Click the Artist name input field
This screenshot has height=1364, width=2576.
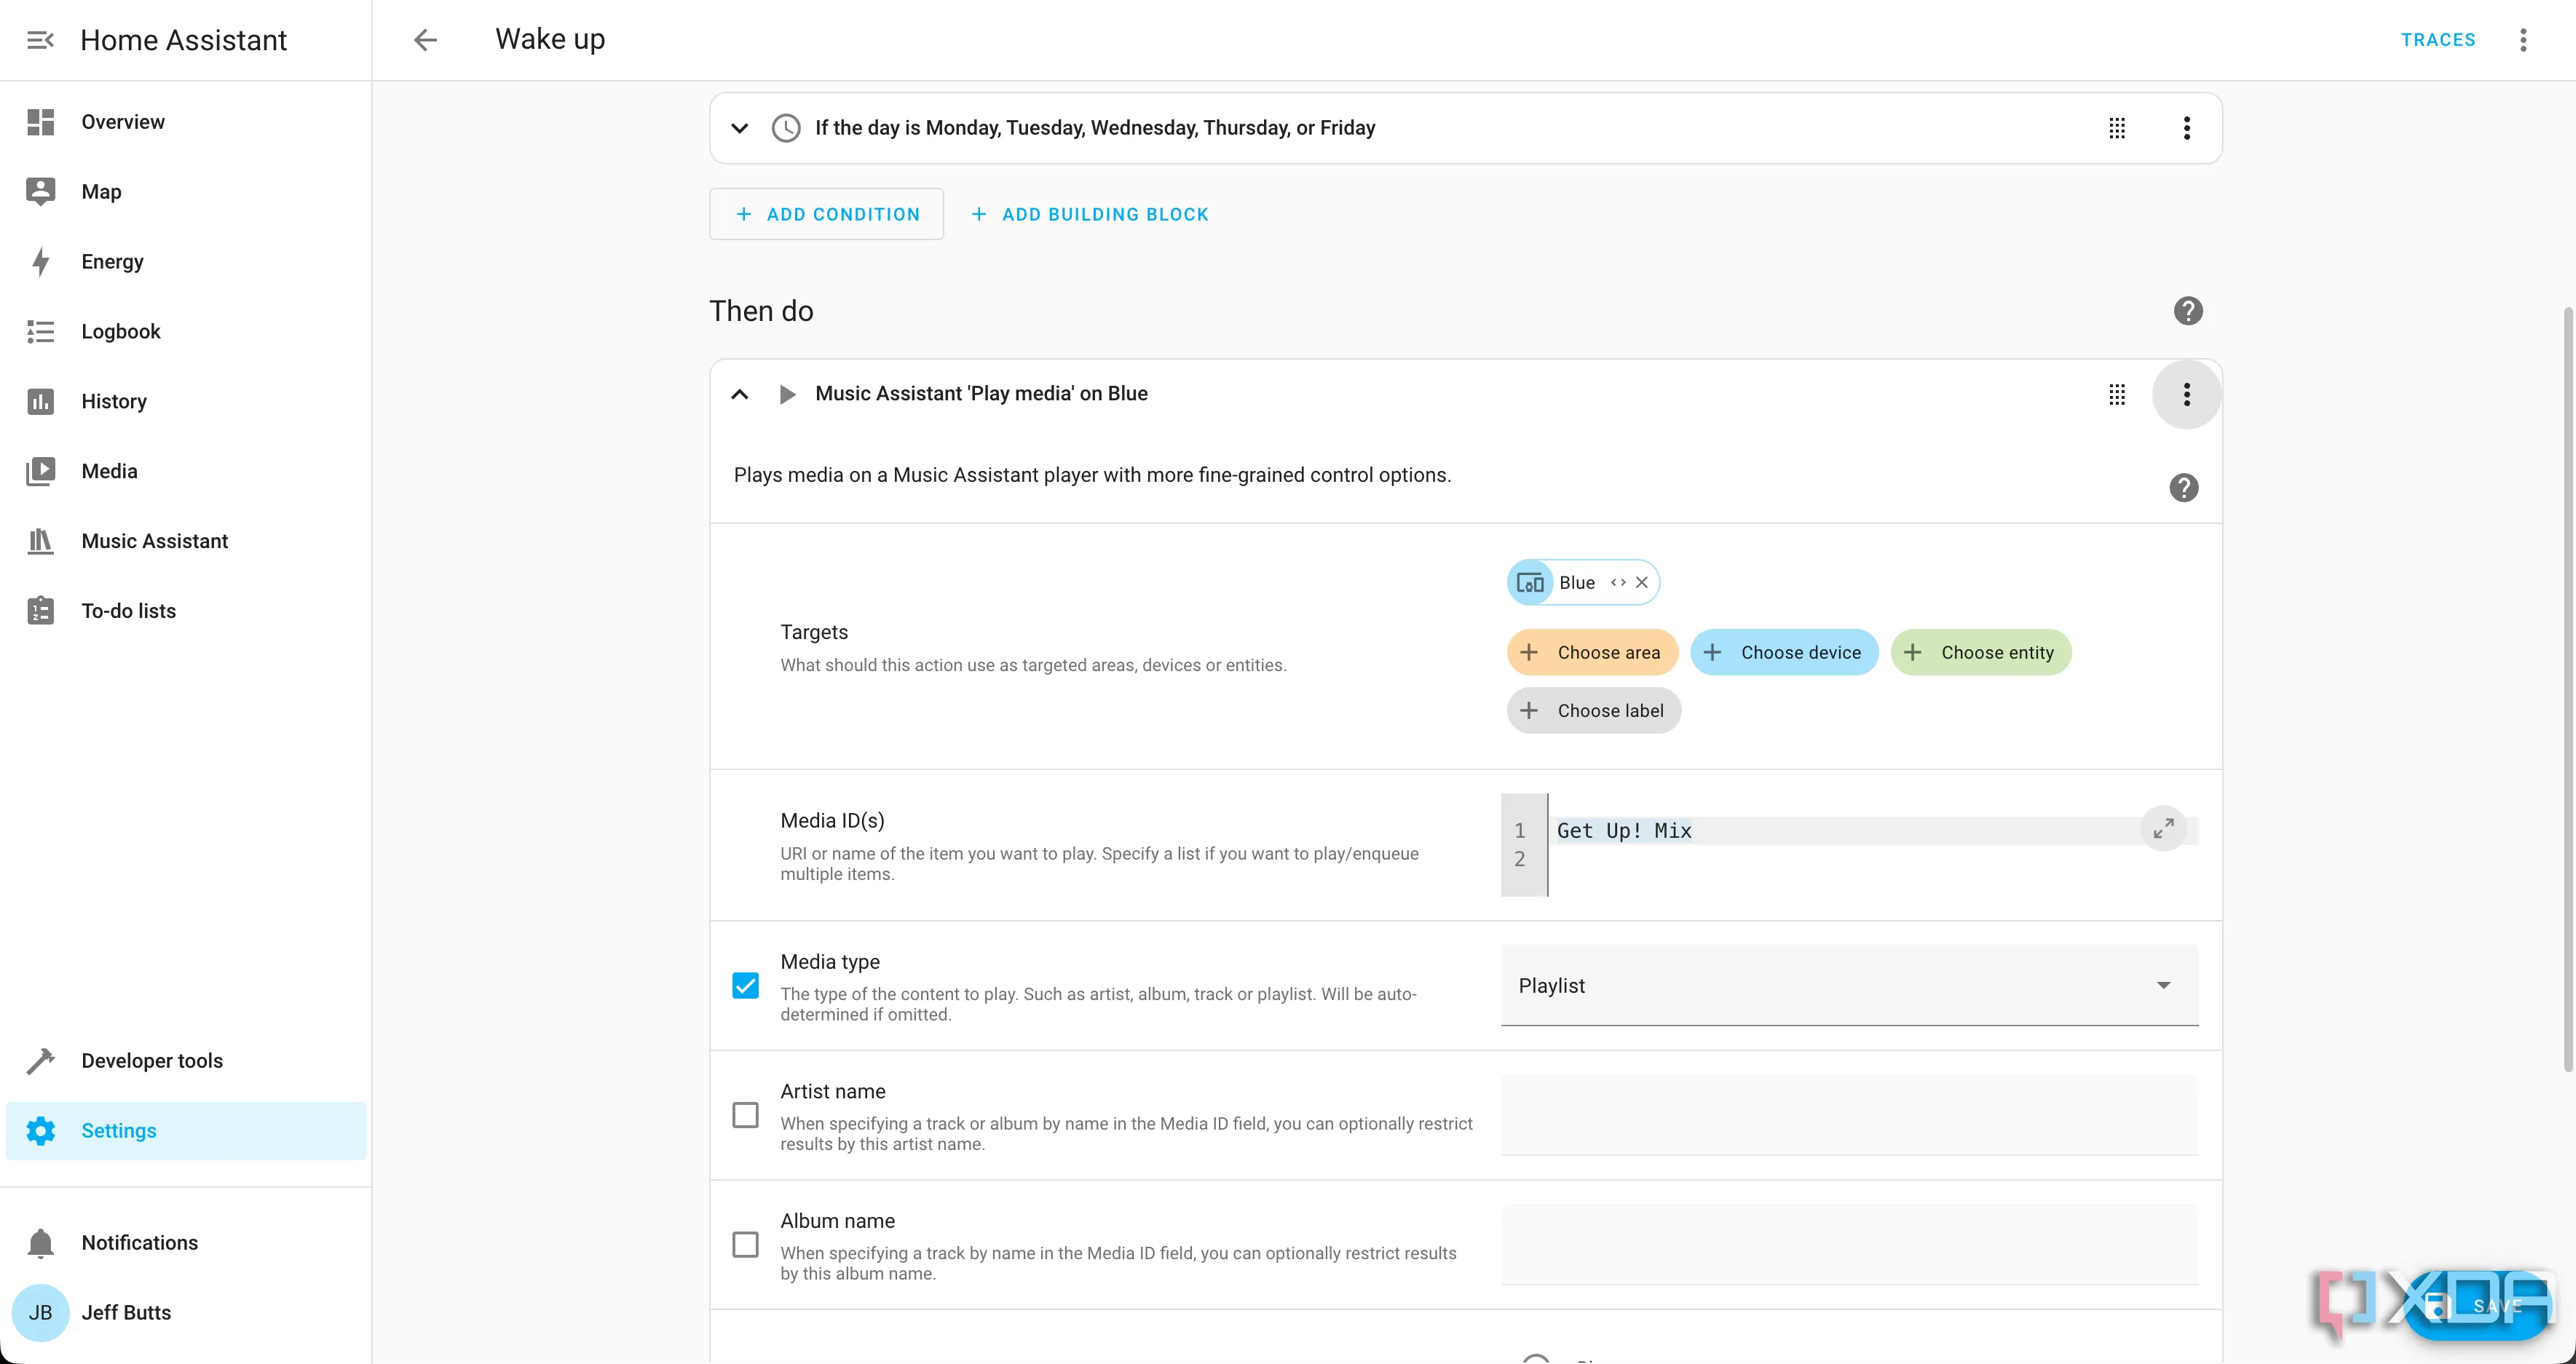pyautogui.click(x=1849, y=1115)
